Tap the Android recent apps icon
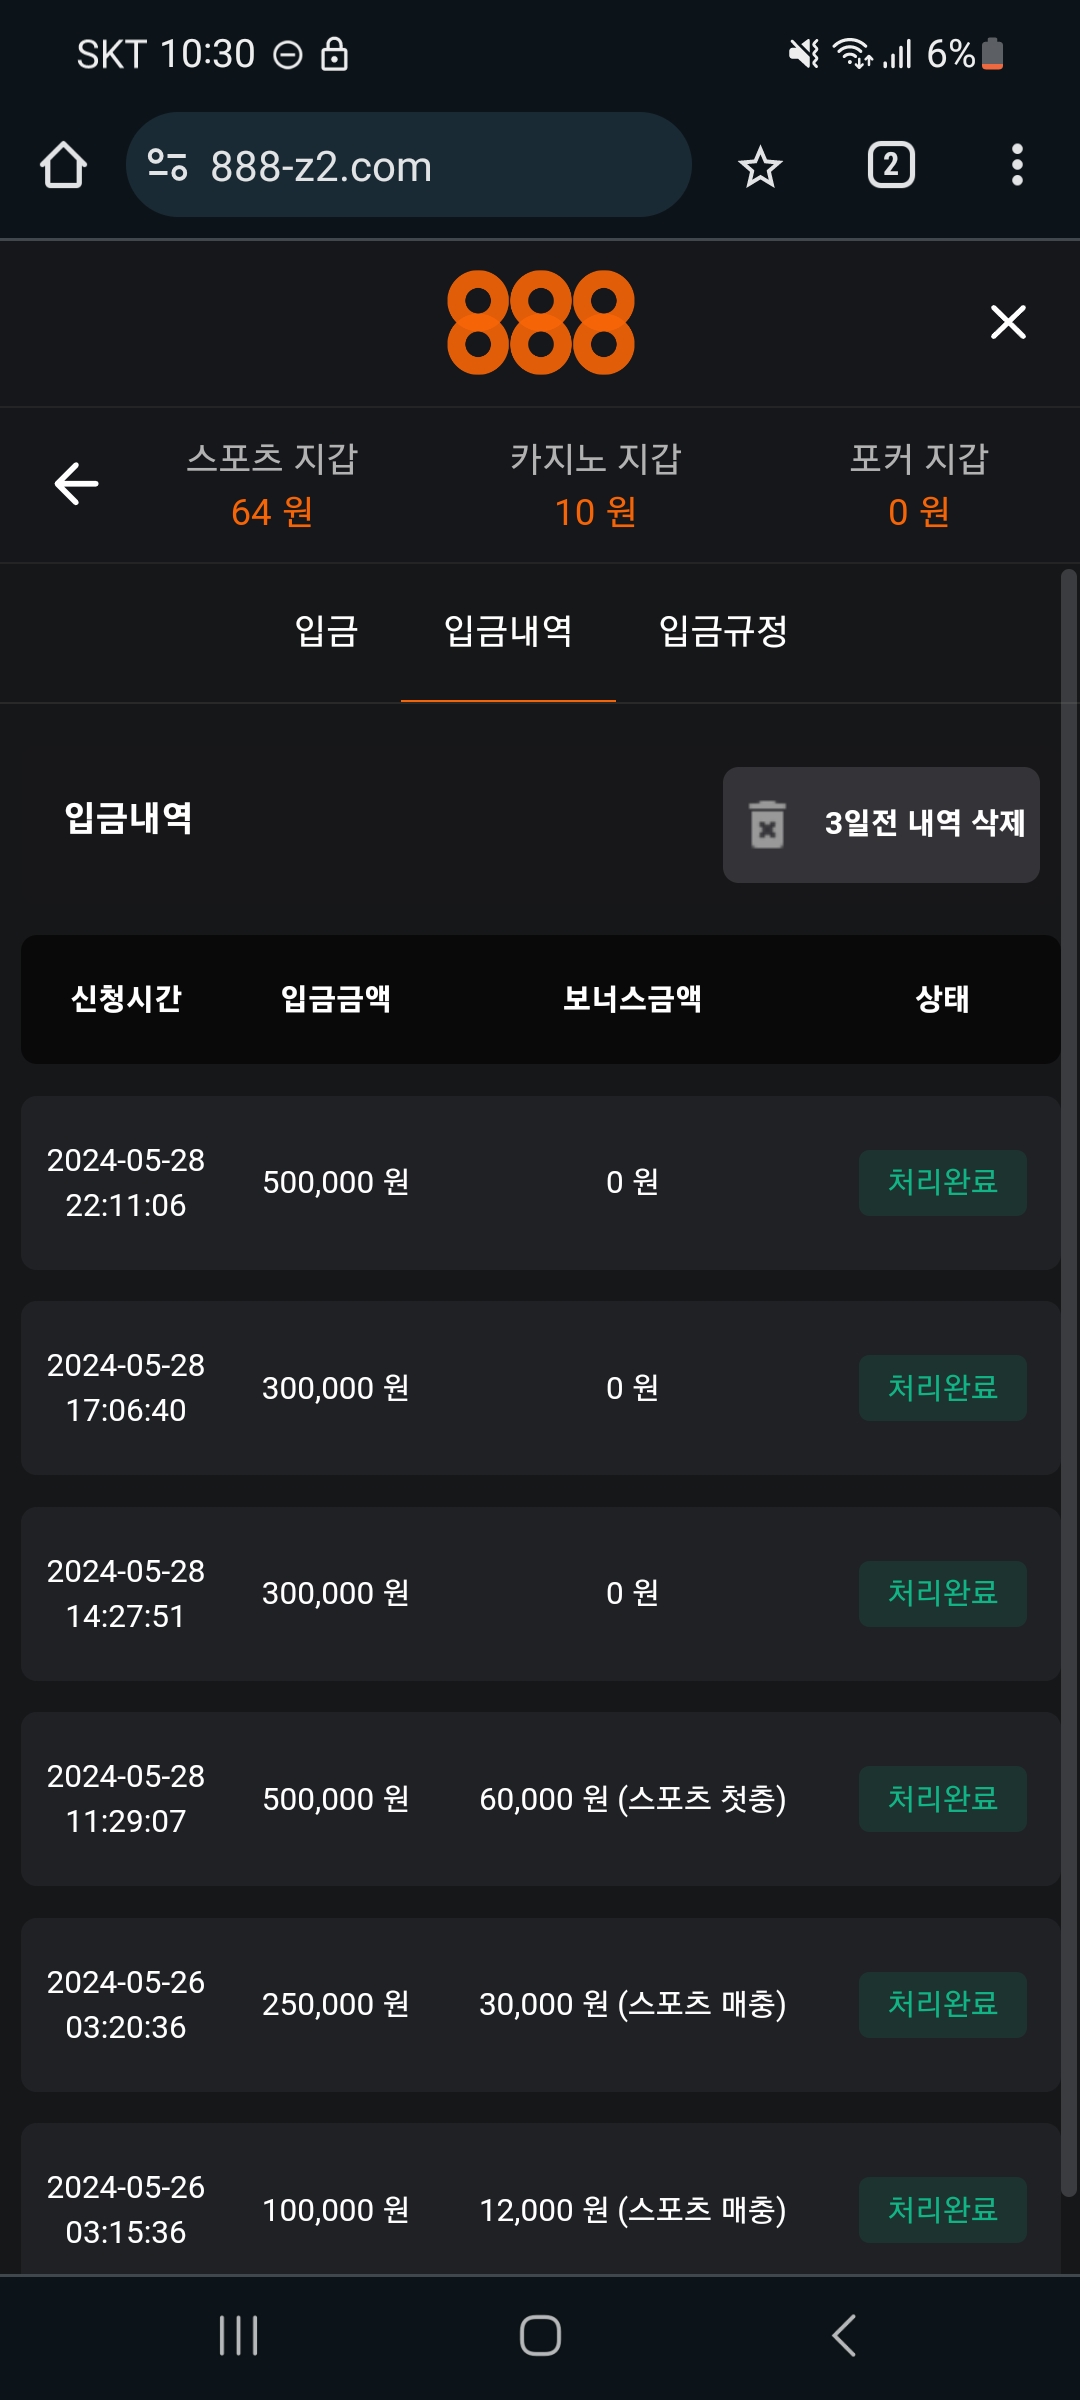Image resolution: width=1080 pixels, height=2400 pixels. [239, 2336]
